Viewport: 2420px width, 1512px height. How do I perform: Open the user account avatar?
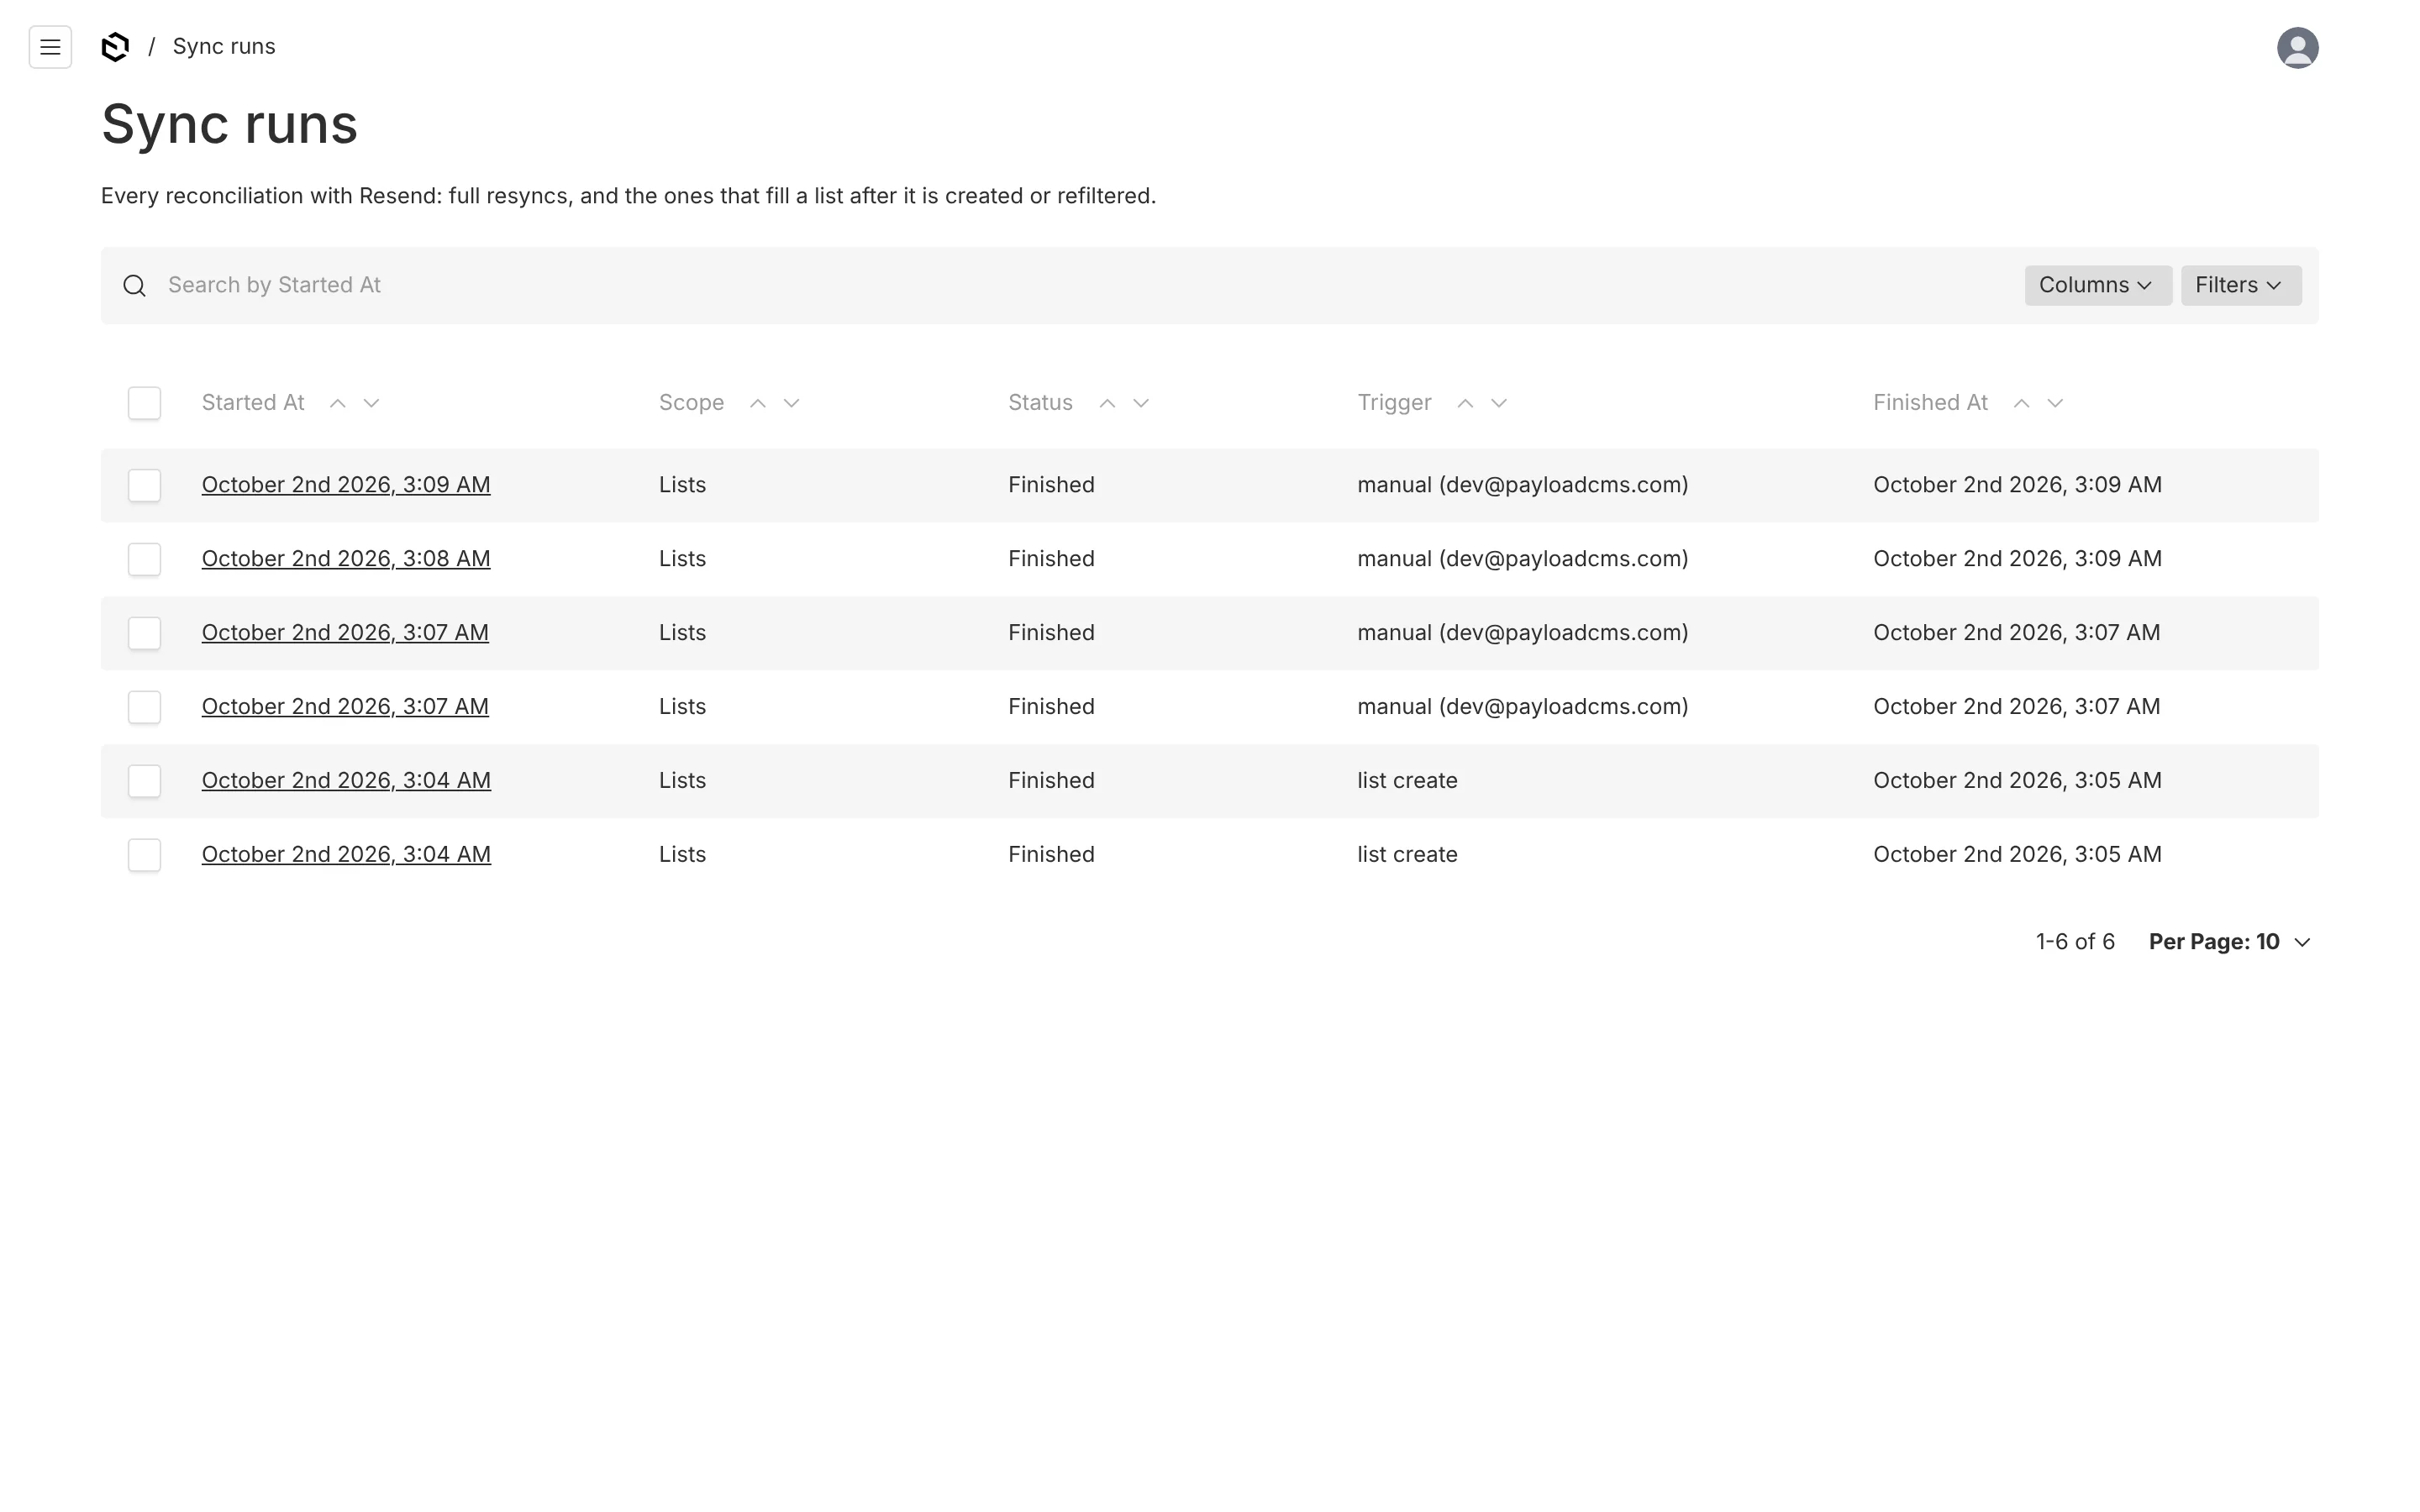[x=2297, y=47]
